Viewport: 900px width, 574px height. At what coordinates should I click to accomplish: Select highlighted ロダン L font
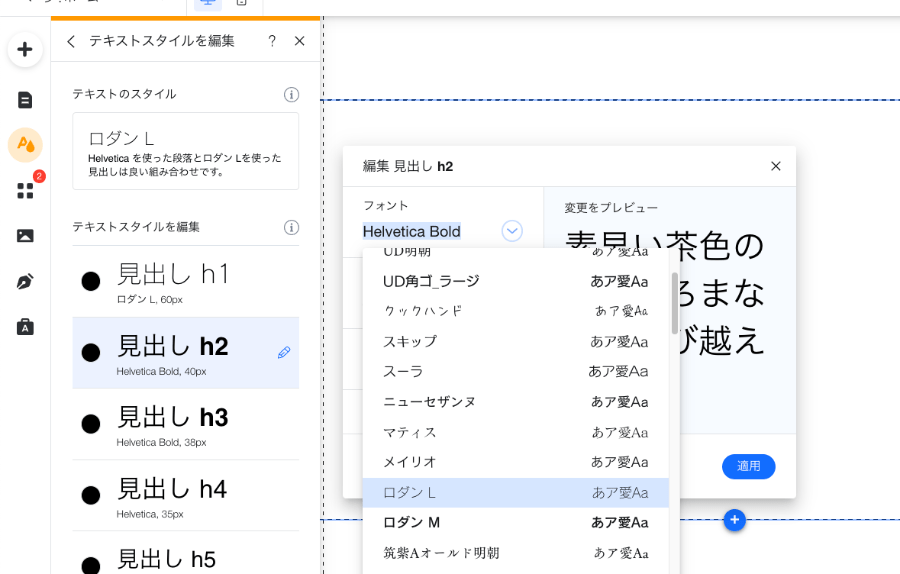515,492
